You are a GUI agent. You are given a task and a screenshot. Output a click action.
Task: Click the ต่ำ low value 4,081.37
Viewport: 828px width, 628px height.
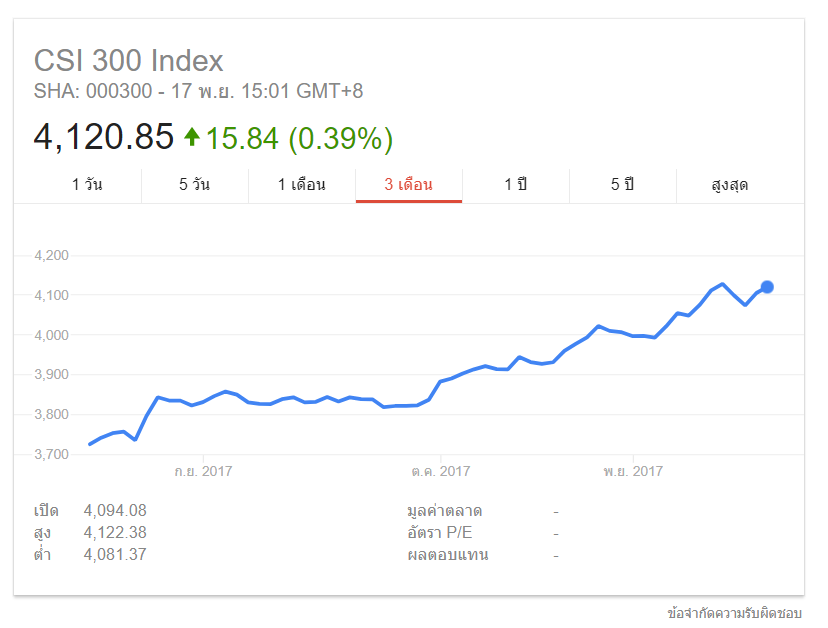click(115, 554)
